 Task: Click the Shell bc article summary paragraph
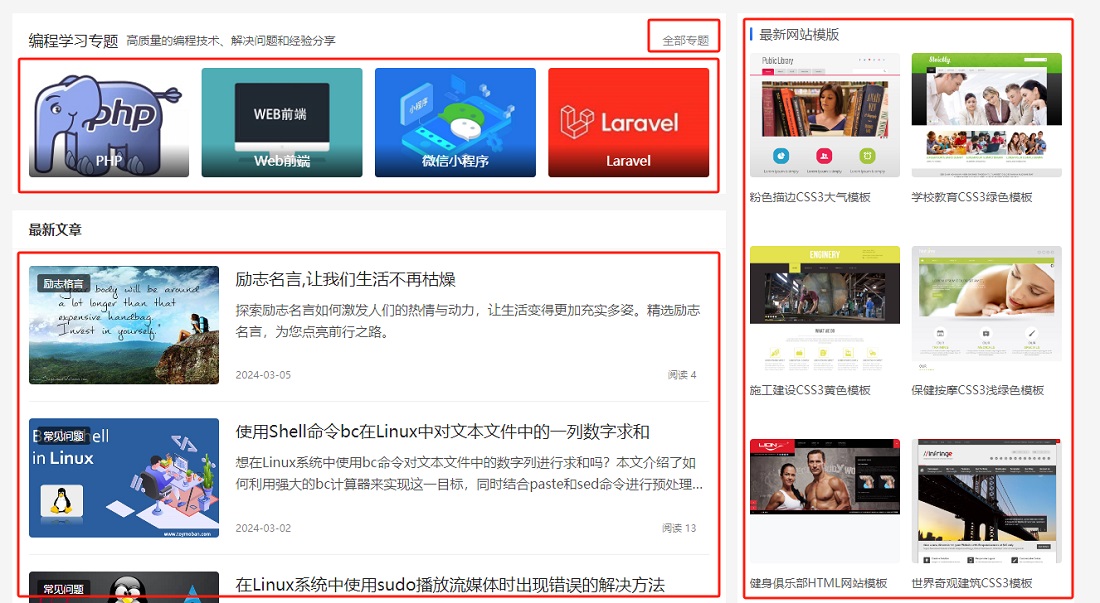469,473
